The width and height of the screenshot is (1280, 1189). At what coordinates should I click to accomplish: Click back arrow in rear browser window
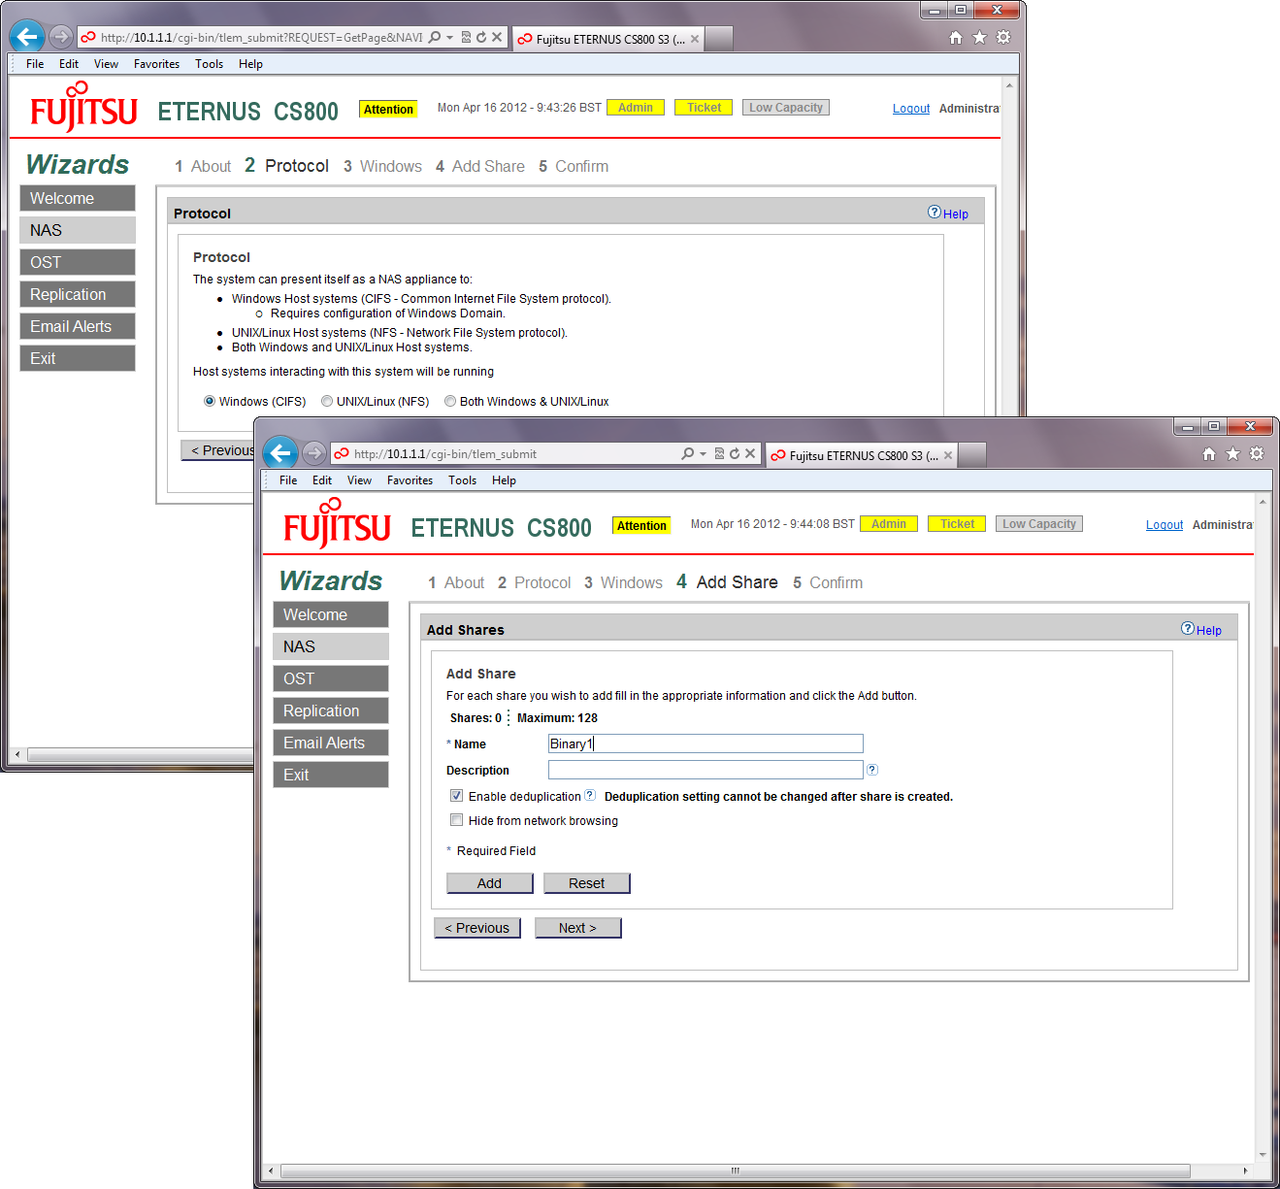(x=27, y=37)
